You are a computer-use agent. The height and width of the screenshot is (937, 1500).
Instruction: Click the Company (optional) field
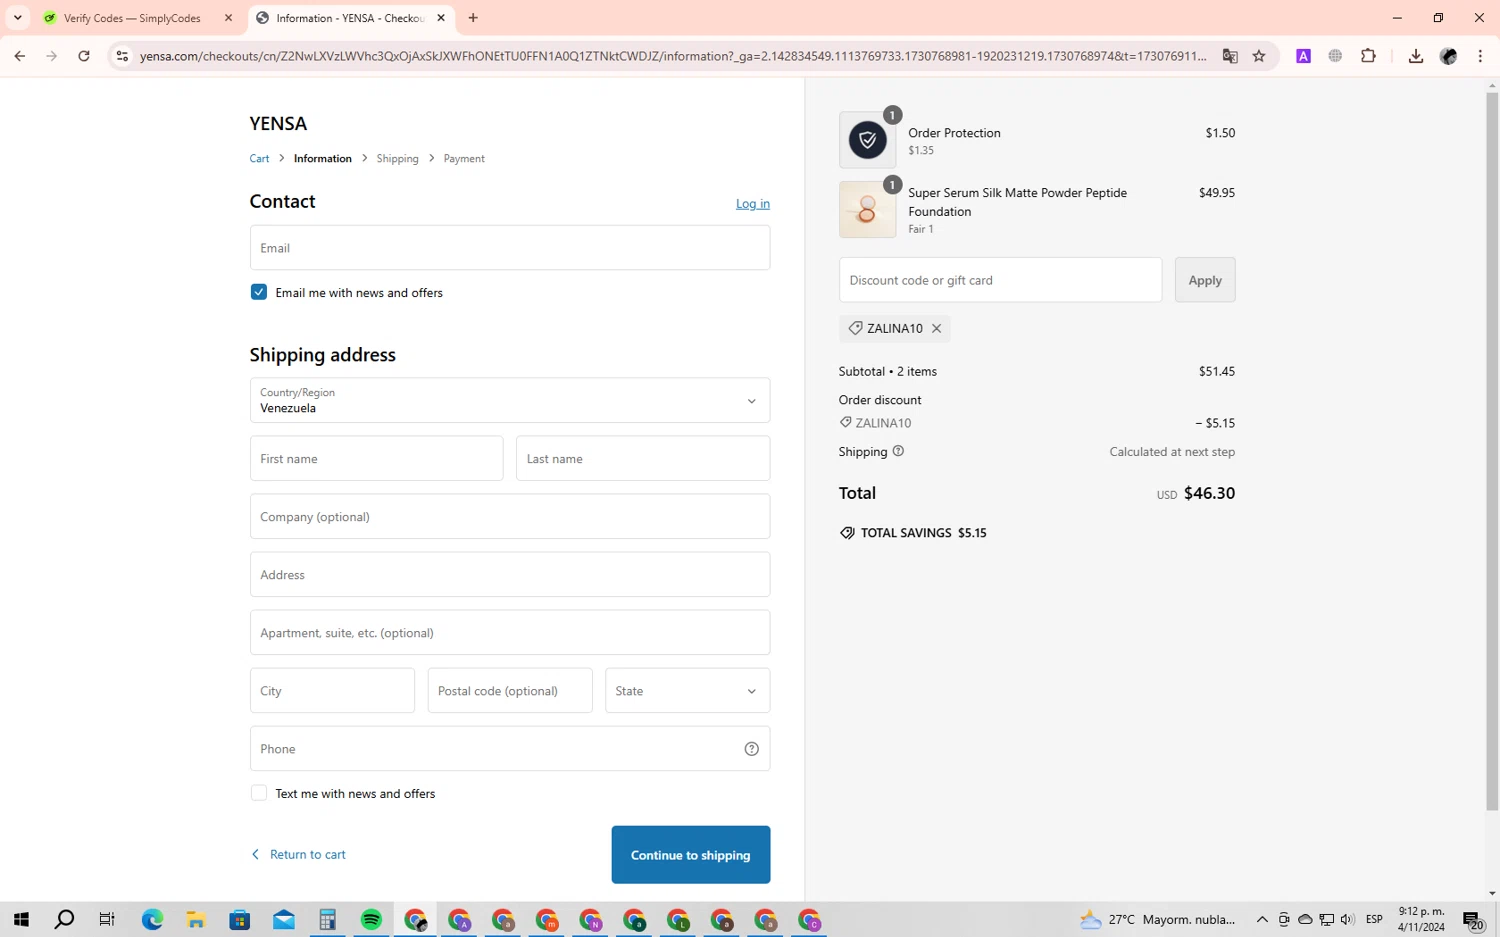tap(510, 517)
